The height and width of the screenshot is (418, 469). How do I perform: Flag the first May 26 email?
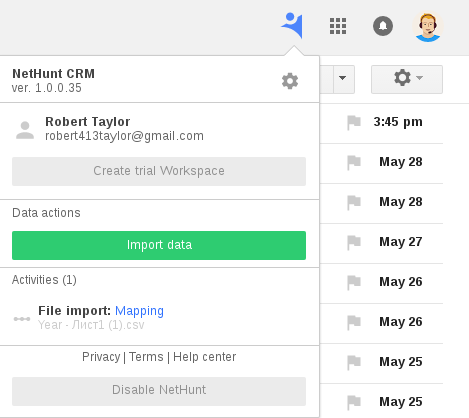(x=354, y=282)
